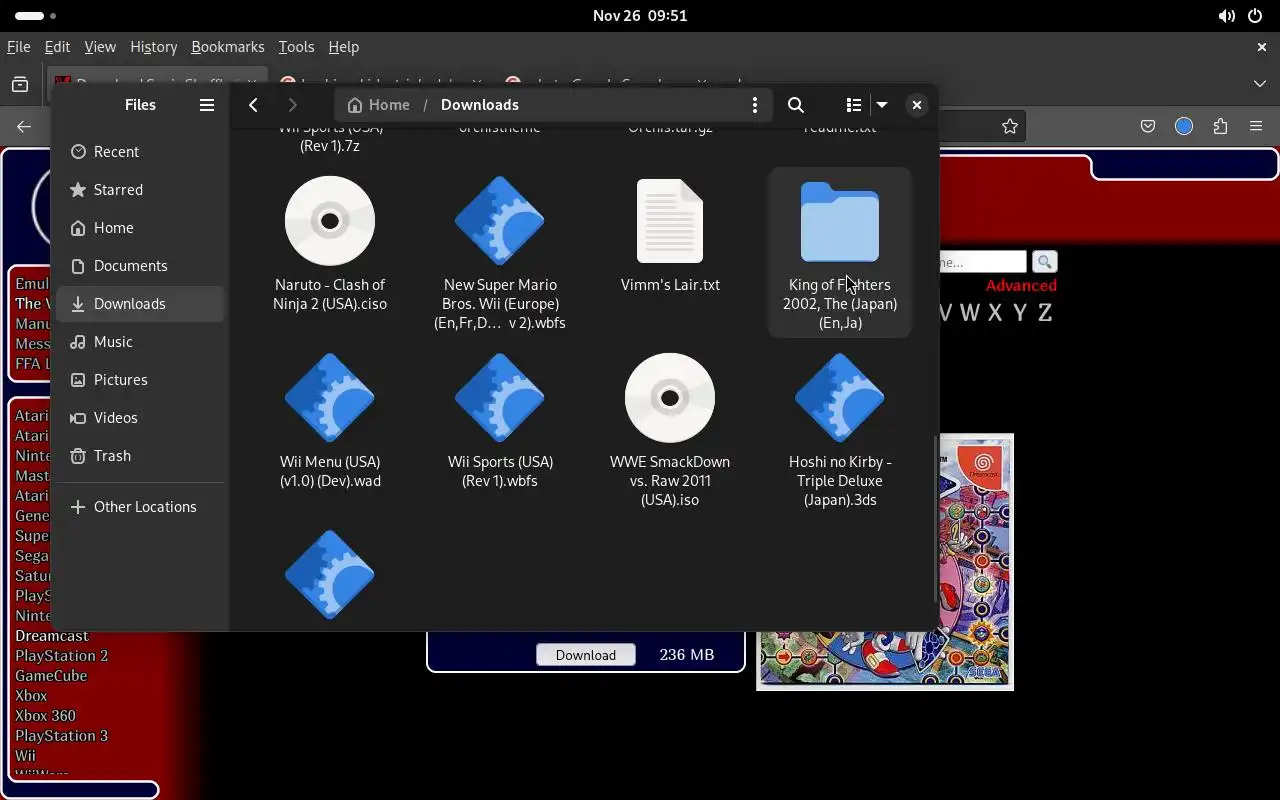
Task: Open Firefox application hamburger menu
Action: (1256, 126)
